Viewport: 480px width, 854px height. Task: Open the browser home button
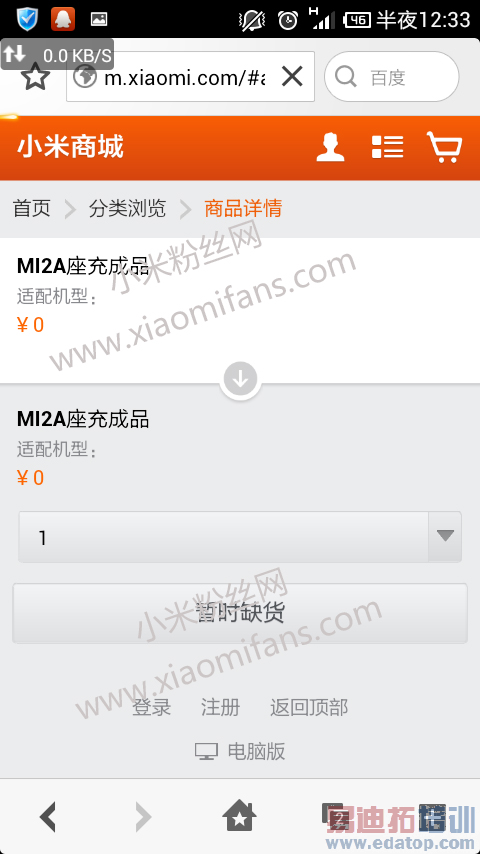pos(240,816)
